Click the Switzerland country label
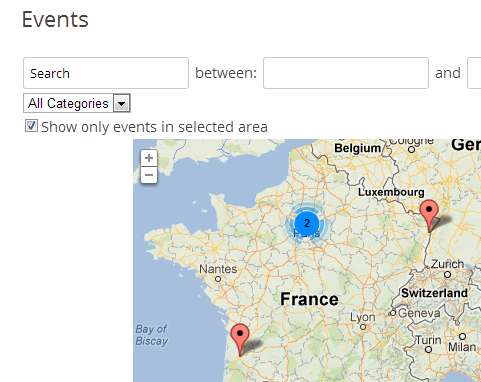The image size is (481, 382). pyautogui.click(x=434, y=293)
